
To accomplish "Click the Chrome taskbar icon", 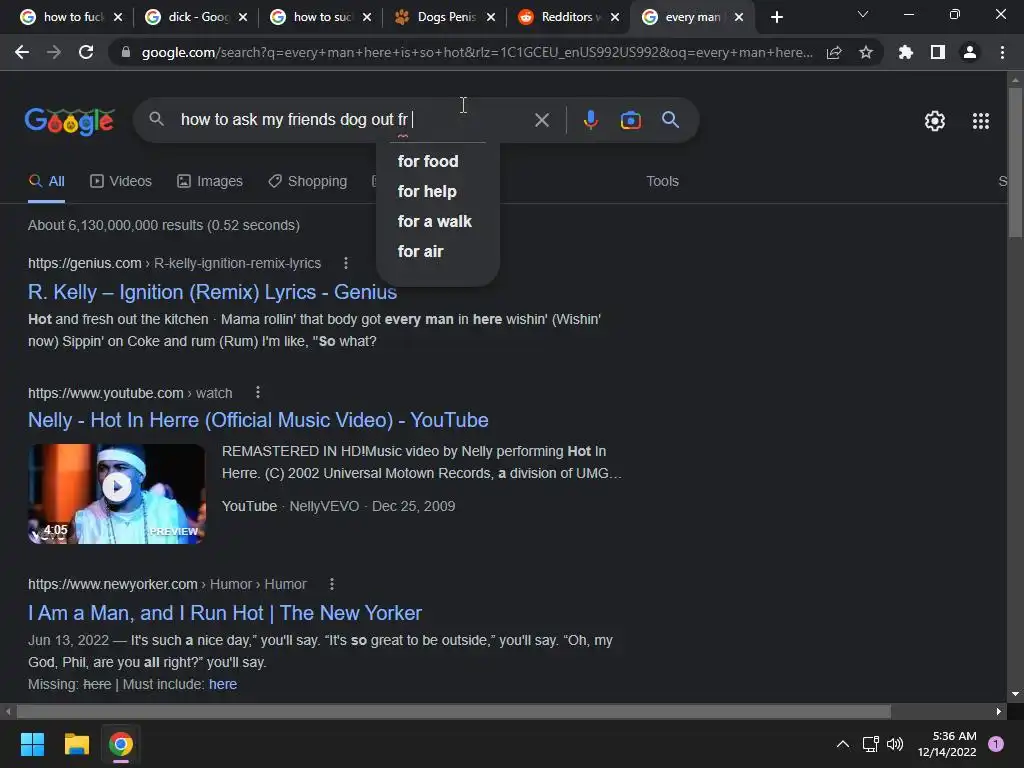I will [121, 744].
